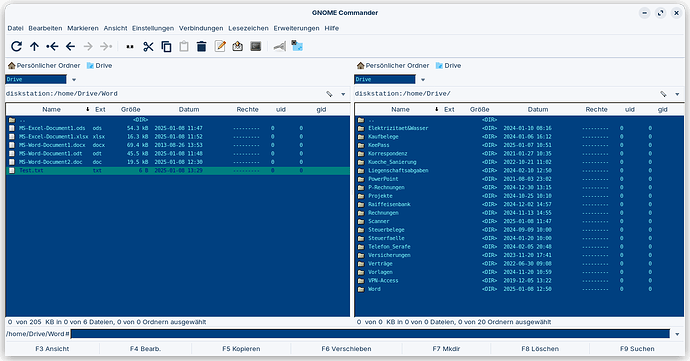Click the F9 Suchen button
The height and width of the screenshot is (361, 690).
(637, 349)
